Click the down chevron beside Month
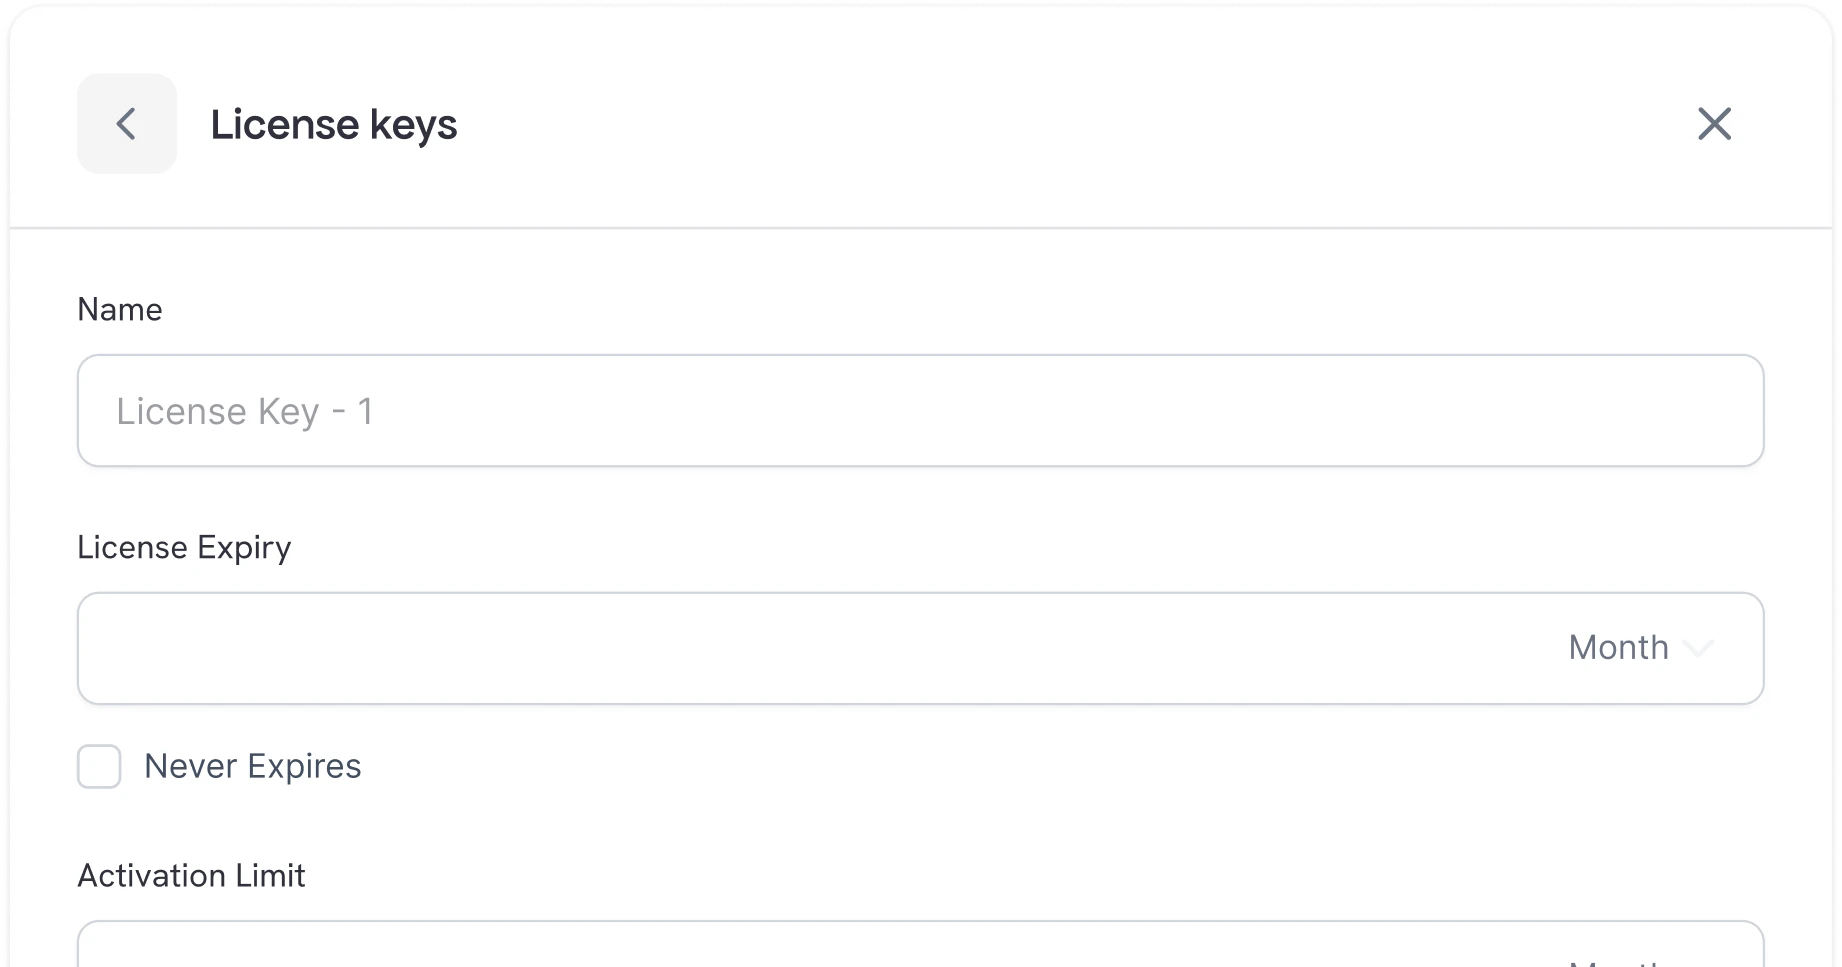Screen dimensions: 1842x967 point(1698,648)
